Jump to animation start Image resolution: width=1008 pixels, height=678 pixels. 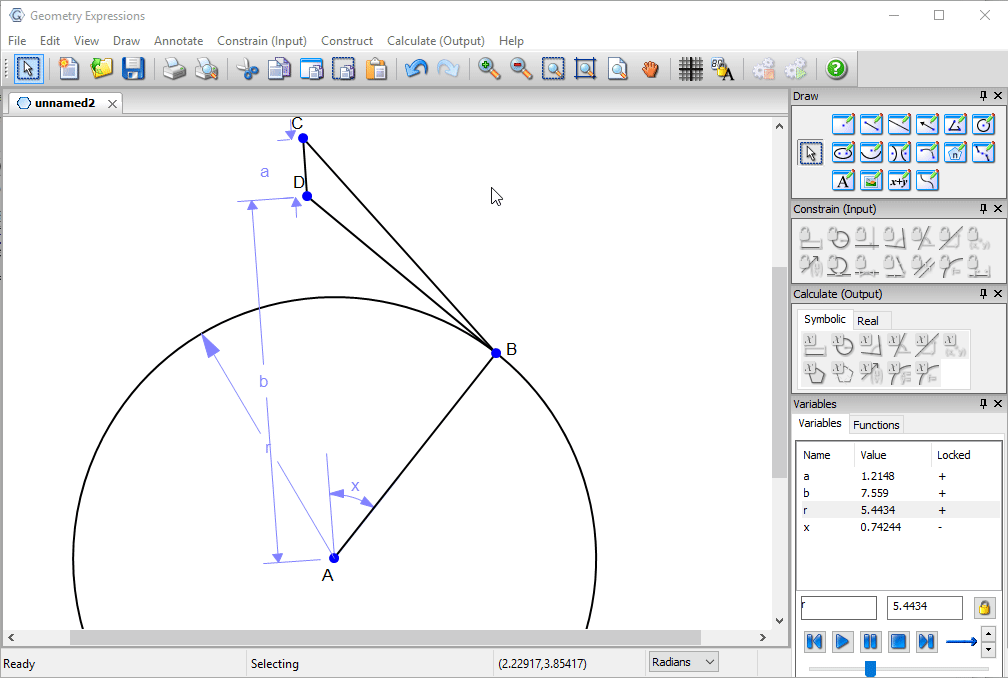pyautogui.click(x=814, y=641)
